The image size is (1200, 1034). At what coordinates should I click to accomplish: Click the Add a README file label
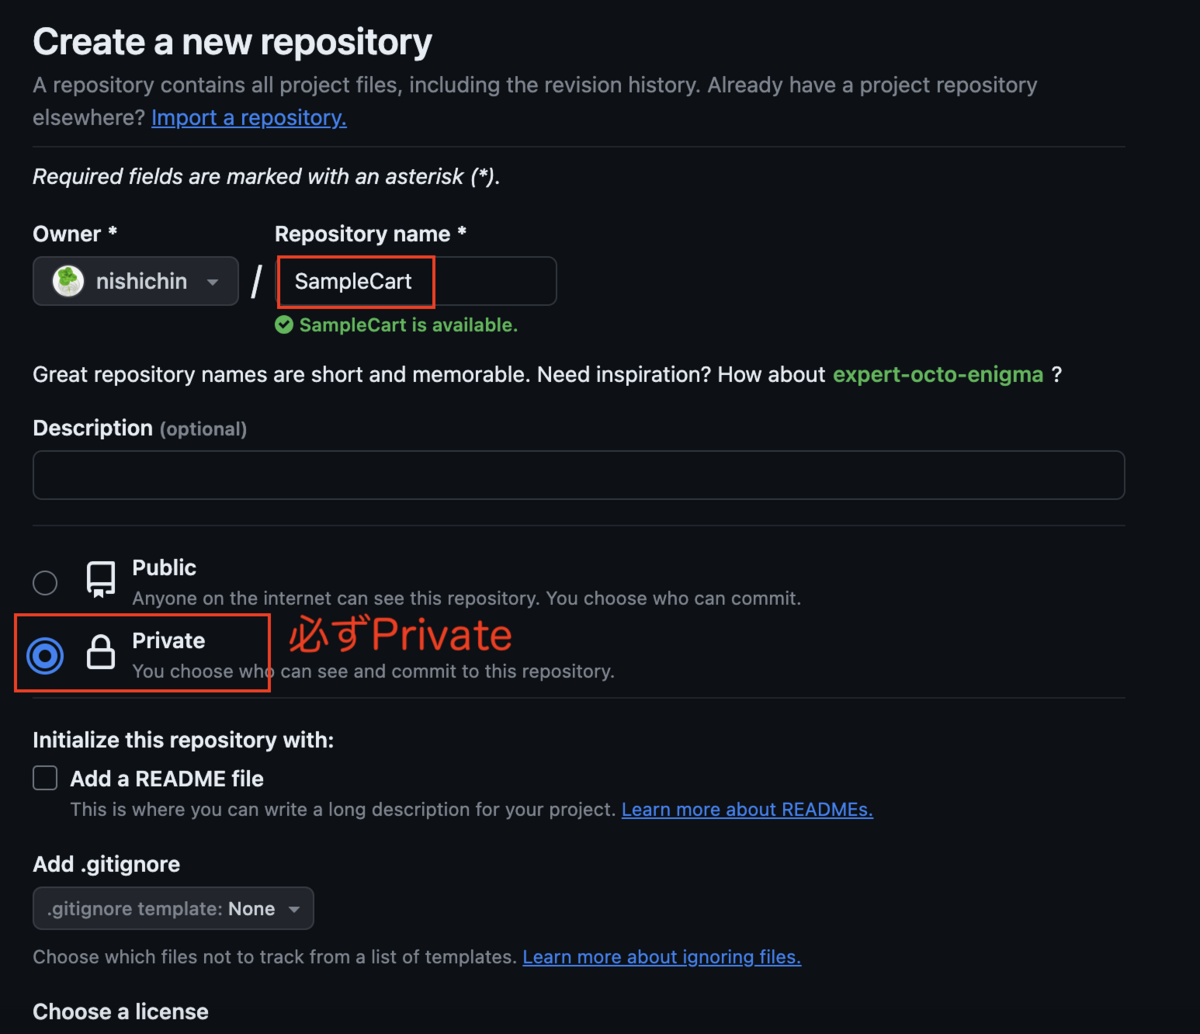(167, 778)
